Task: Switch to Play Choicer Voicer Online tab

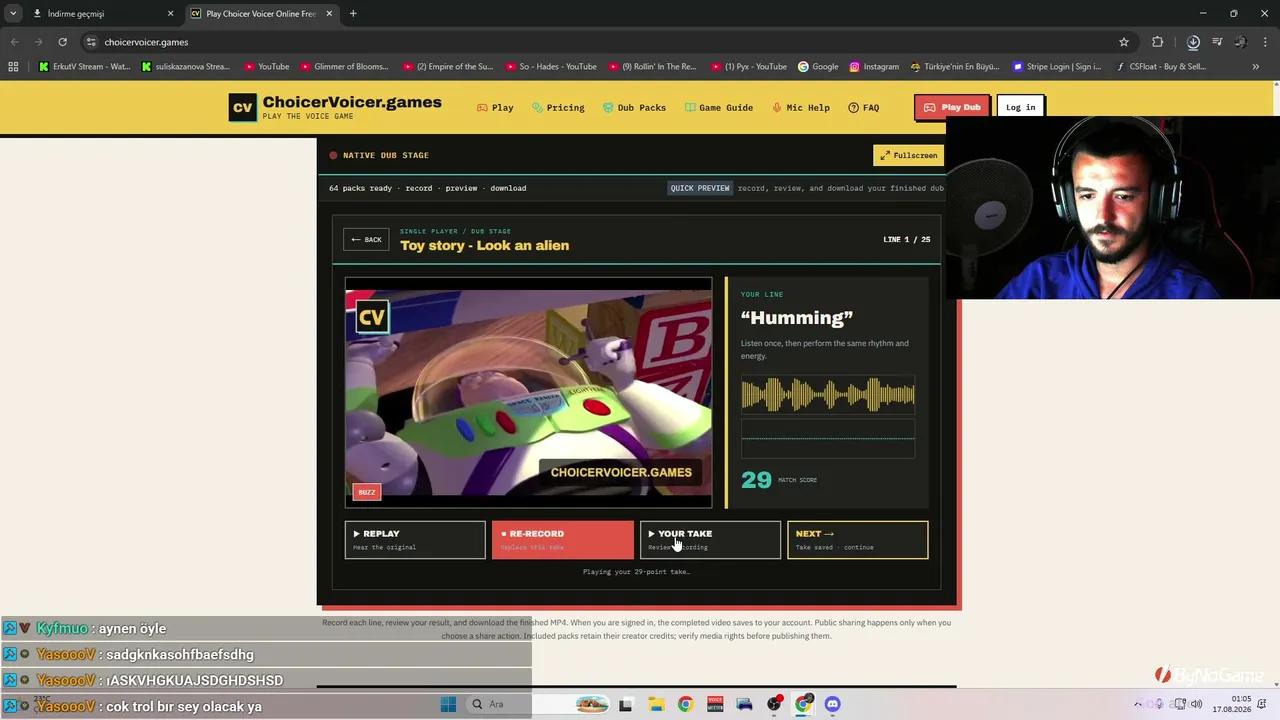Action: coord(261,14)
